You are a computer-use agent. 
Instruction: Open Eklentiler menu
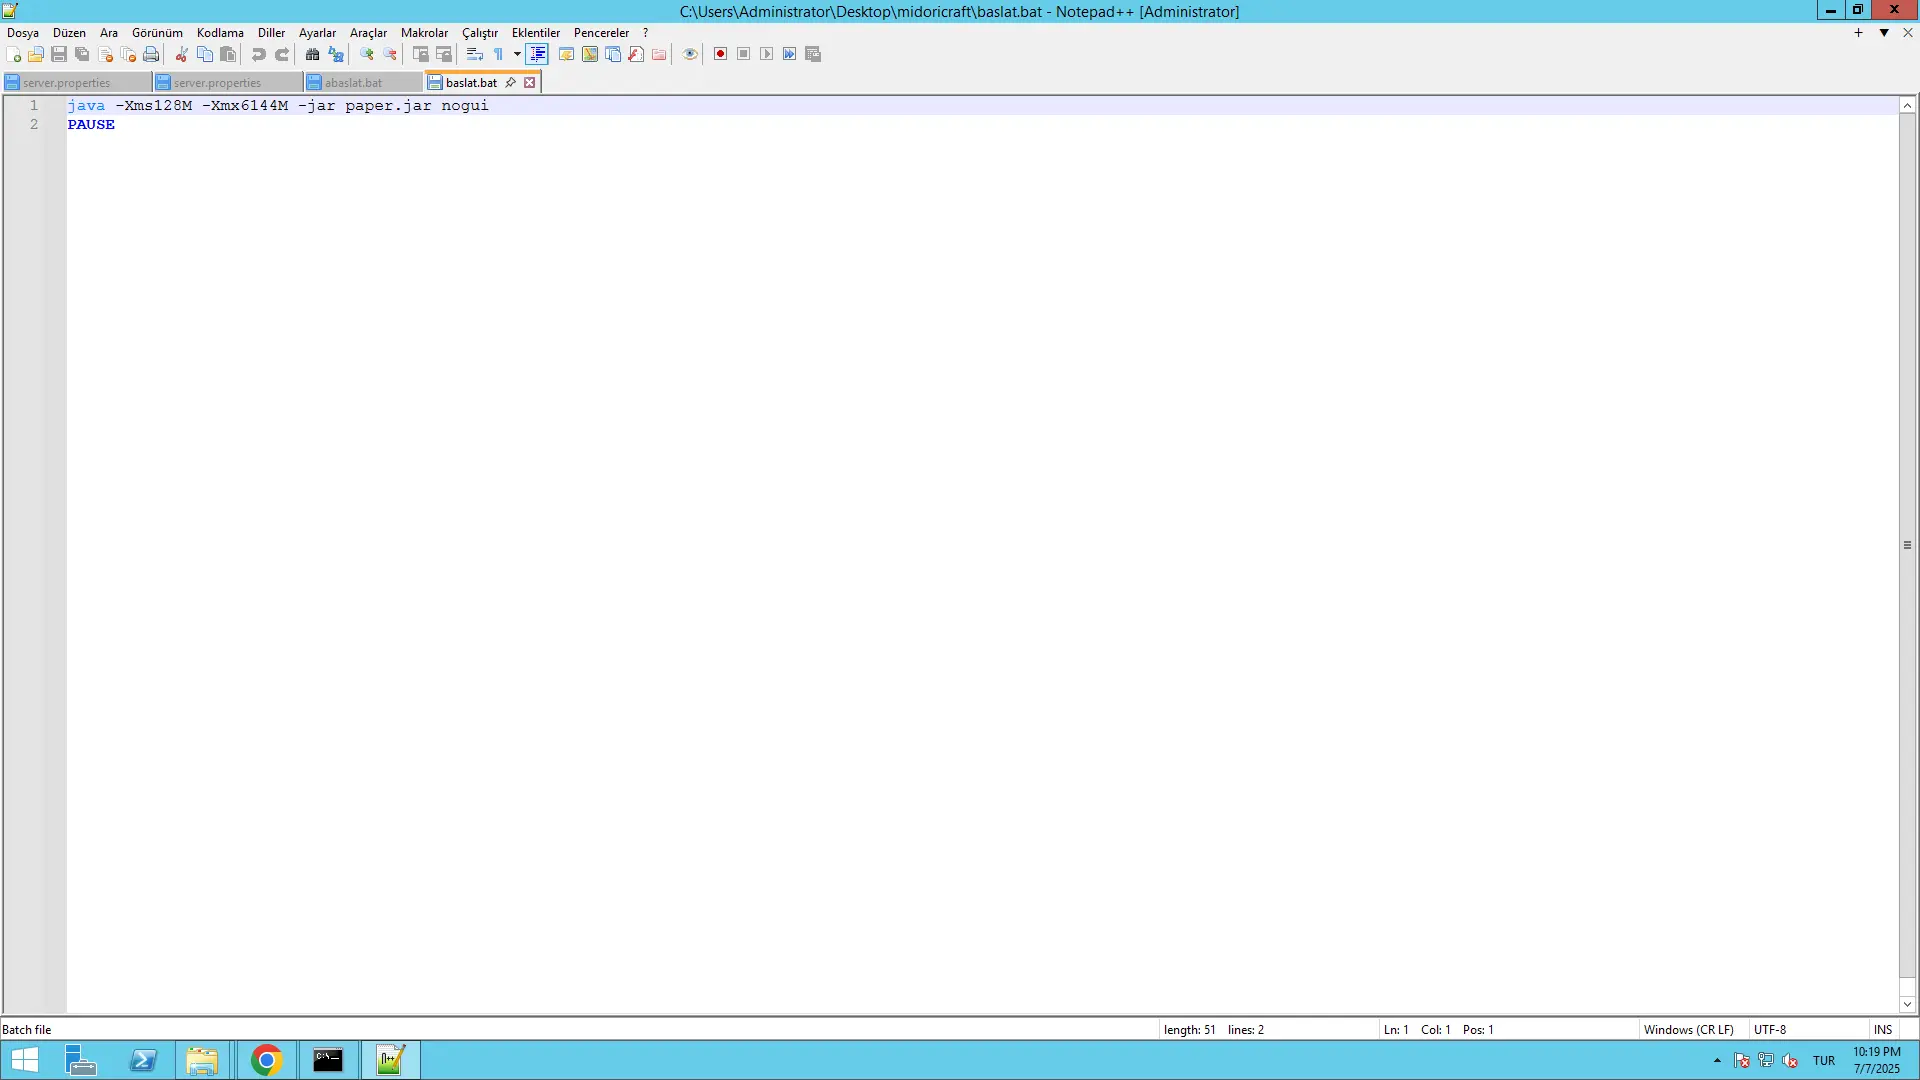click(x=536, y=33)
